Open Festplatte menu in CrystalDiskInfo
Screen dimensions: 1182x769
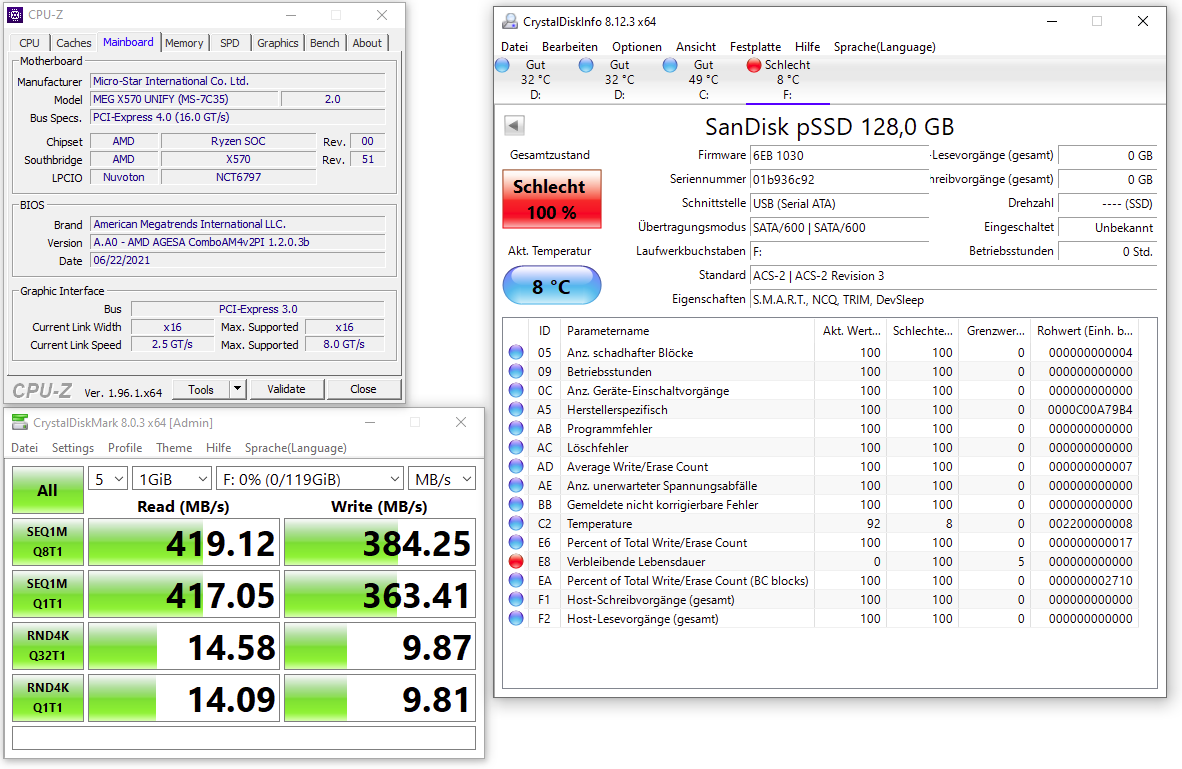point(755,47)
